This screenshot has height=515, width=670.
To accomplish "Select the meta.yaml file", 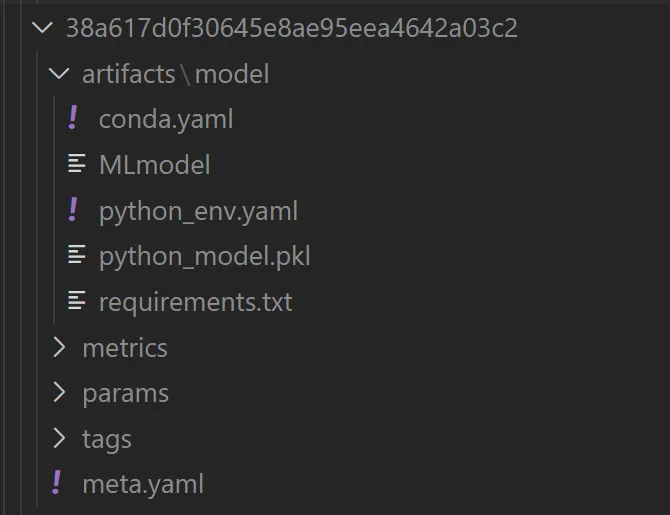I will click(x=143, y=484).
